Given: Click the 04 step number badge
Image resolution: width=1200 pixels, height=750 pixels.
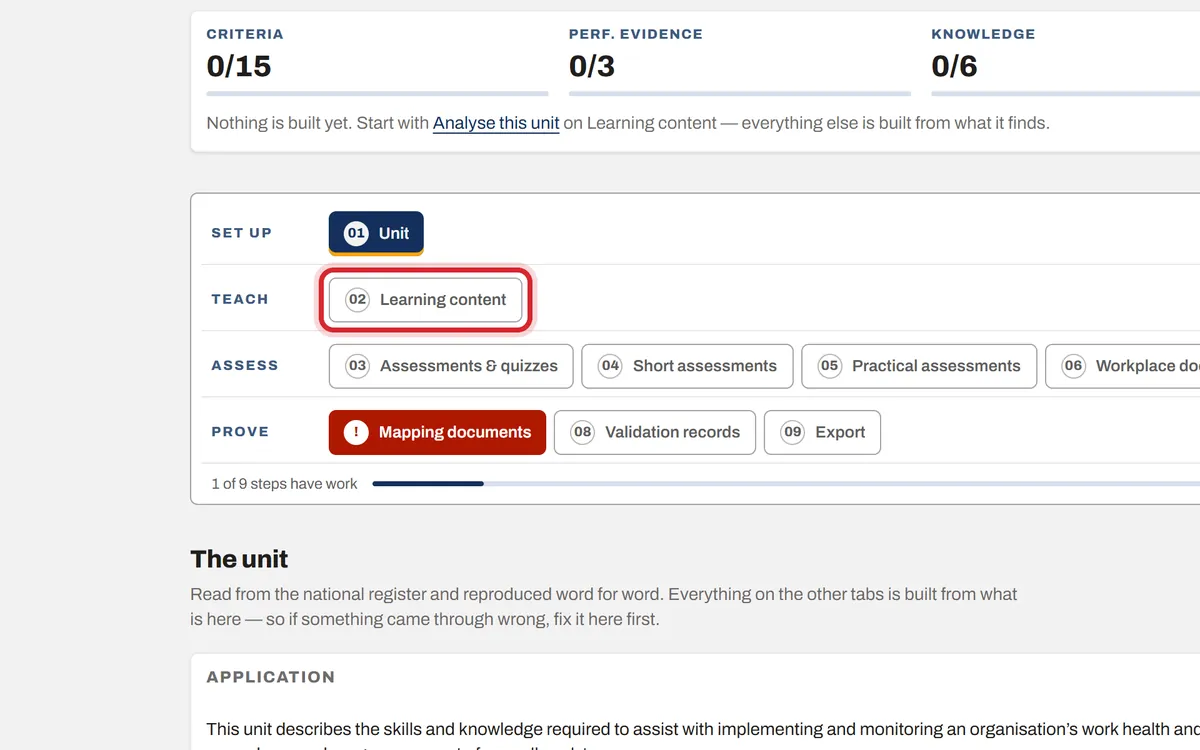Looking at the screenshot, I should 610,366.
